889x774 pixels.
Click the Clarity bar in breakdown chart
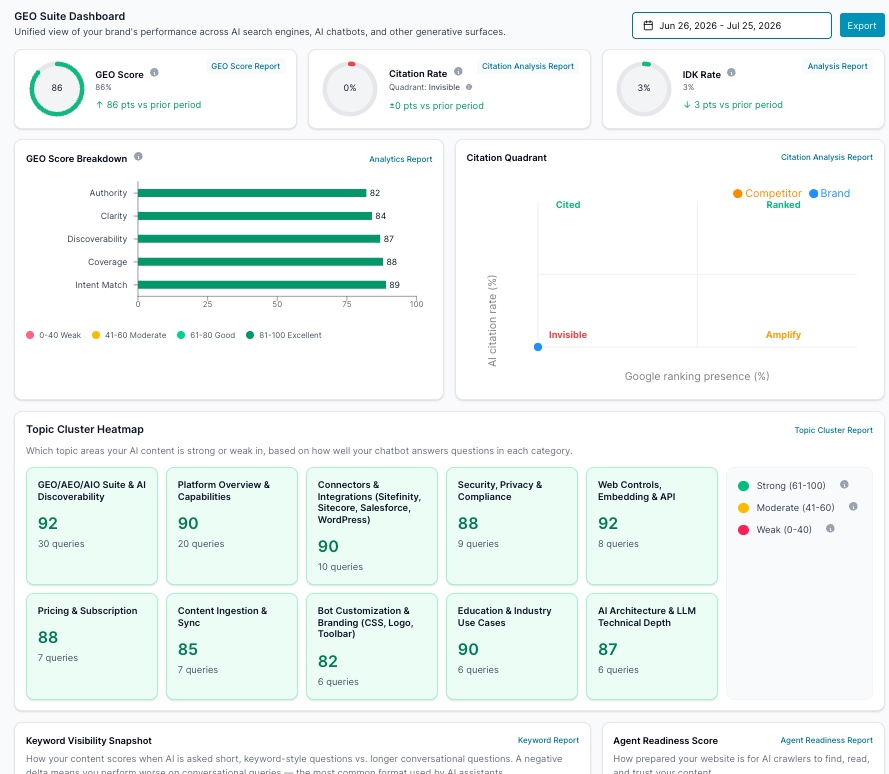pos(255,216)
